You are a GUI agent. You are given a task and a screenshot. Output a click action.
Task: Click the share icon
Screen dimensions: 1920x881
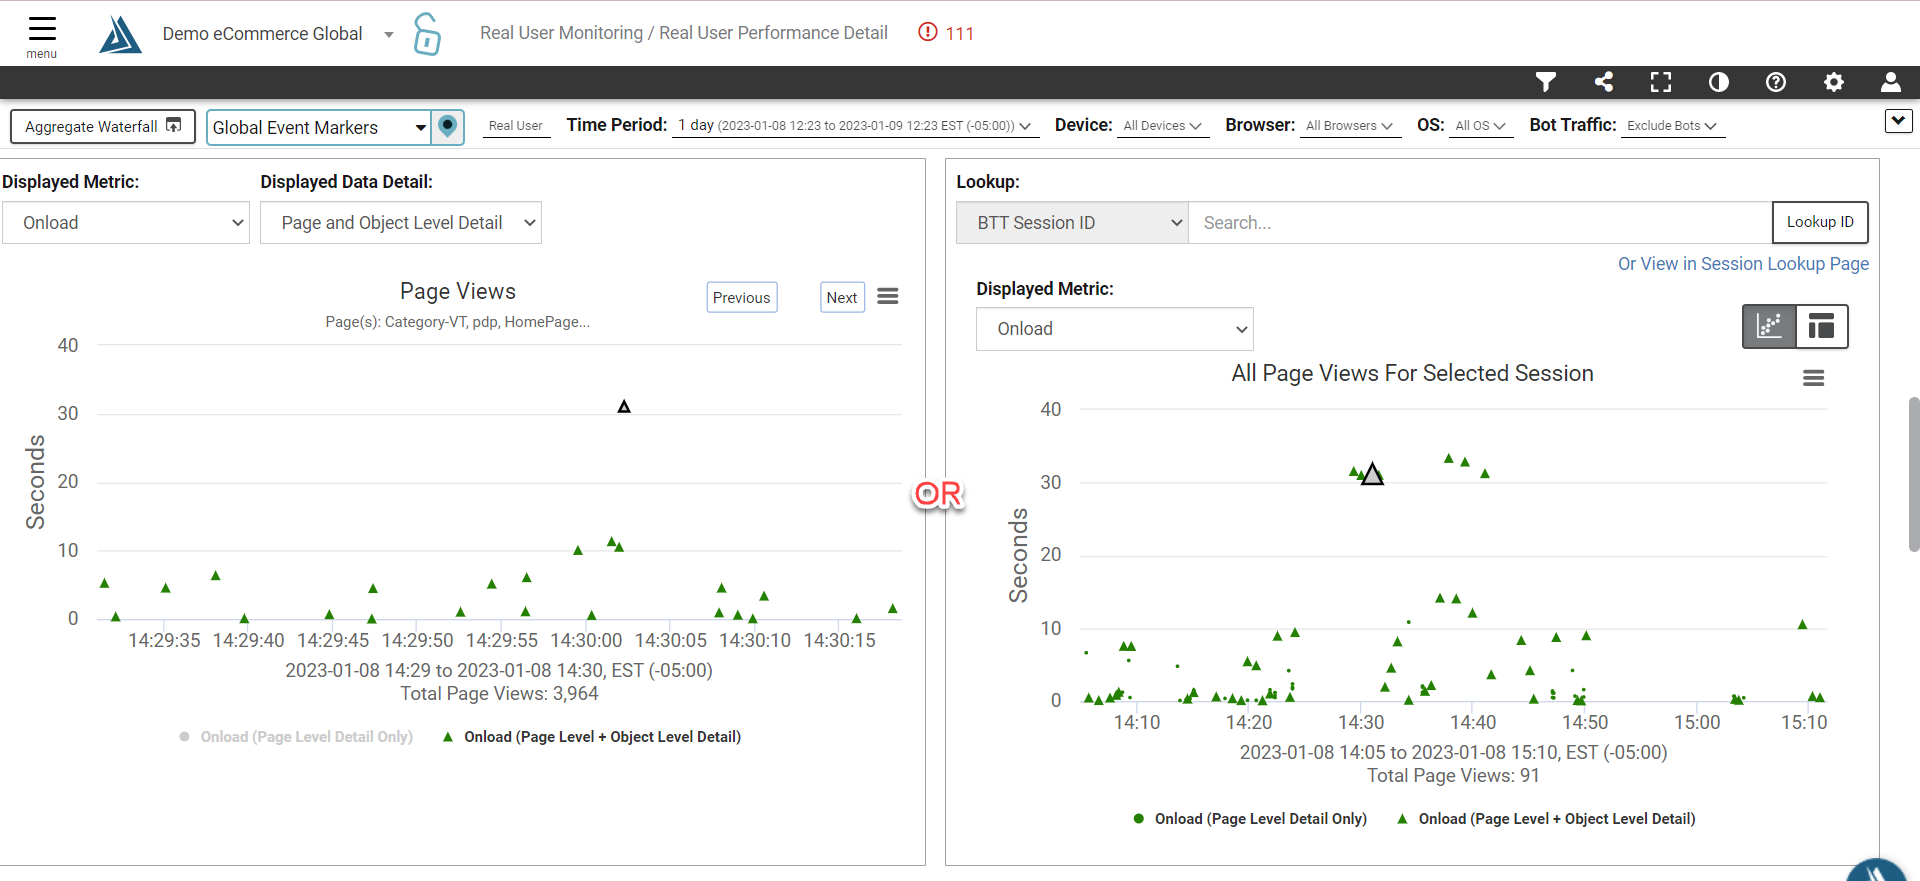point(1604,82)
